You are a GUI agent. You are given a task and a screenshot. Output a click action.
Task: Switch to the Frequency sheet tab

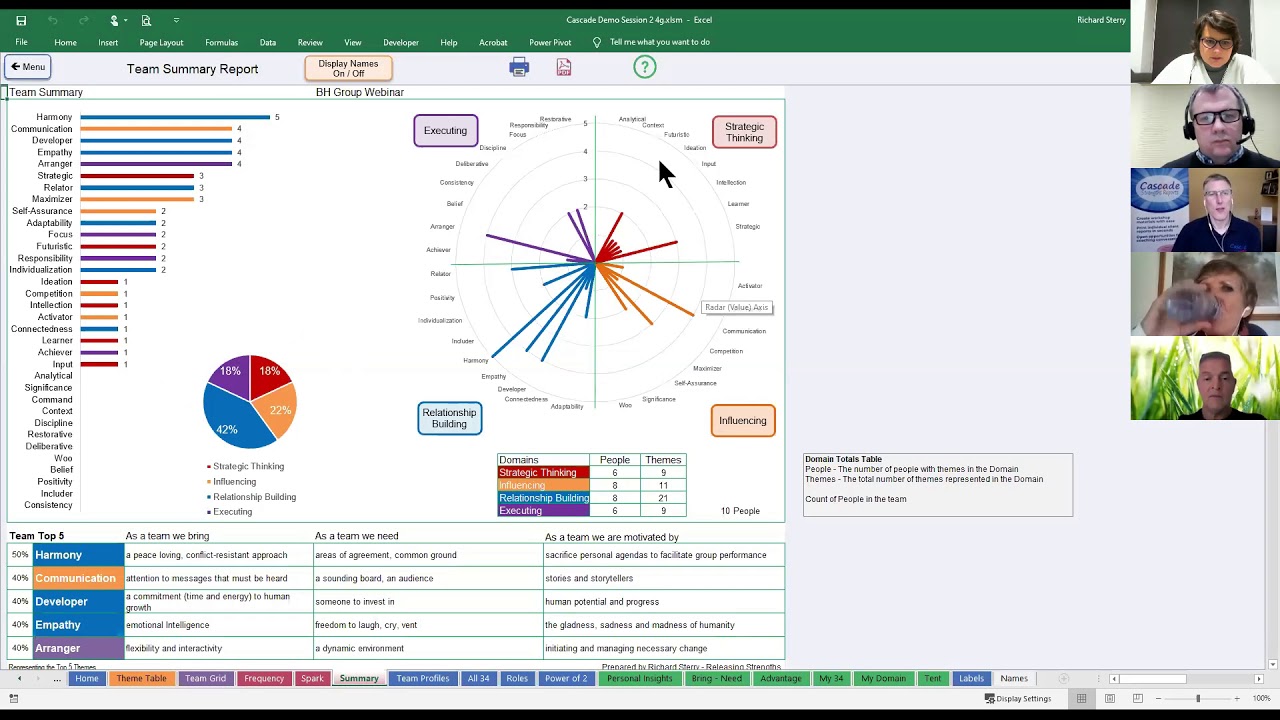[264, 678]
